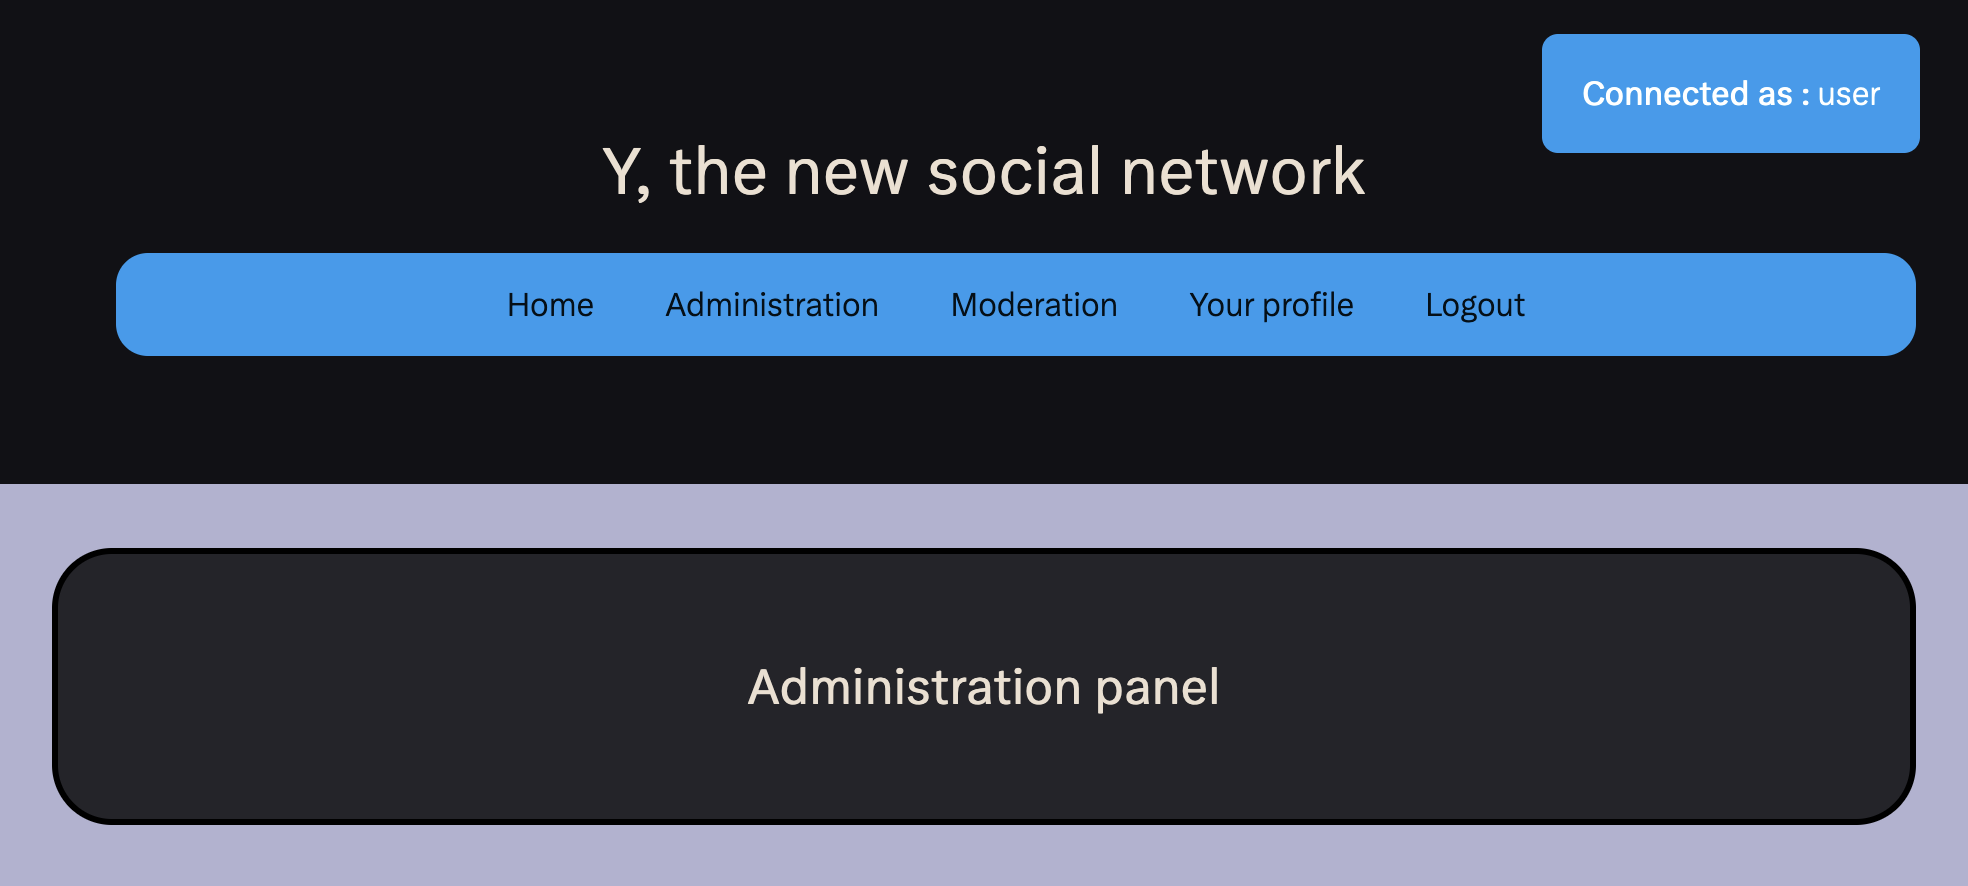Click the dark Administration panel box
Image resolution: width=1968 pixels, height=886 pixels.
point(984,760)
